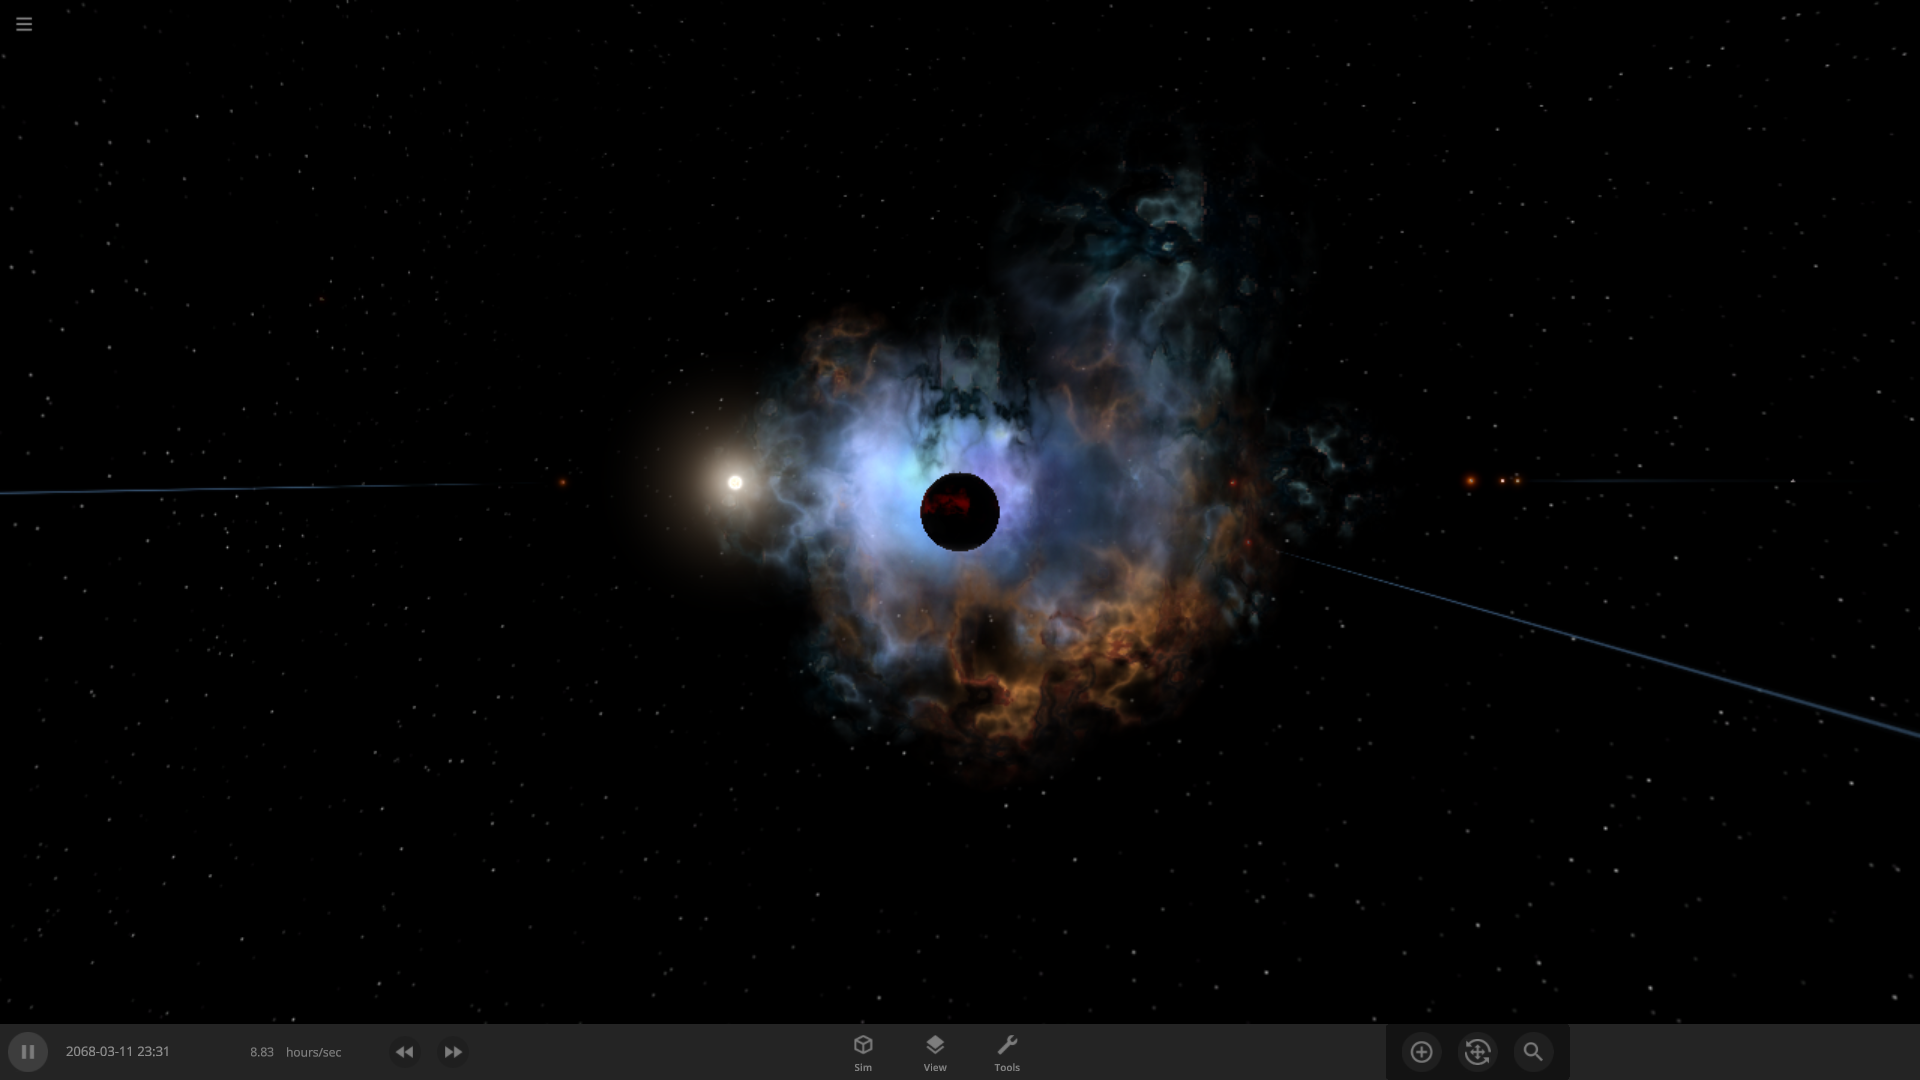The width and height of the screenshot is (1920, 1080).
Task: Open the hours/sec unit selector
Action: tap(313, 1052)
